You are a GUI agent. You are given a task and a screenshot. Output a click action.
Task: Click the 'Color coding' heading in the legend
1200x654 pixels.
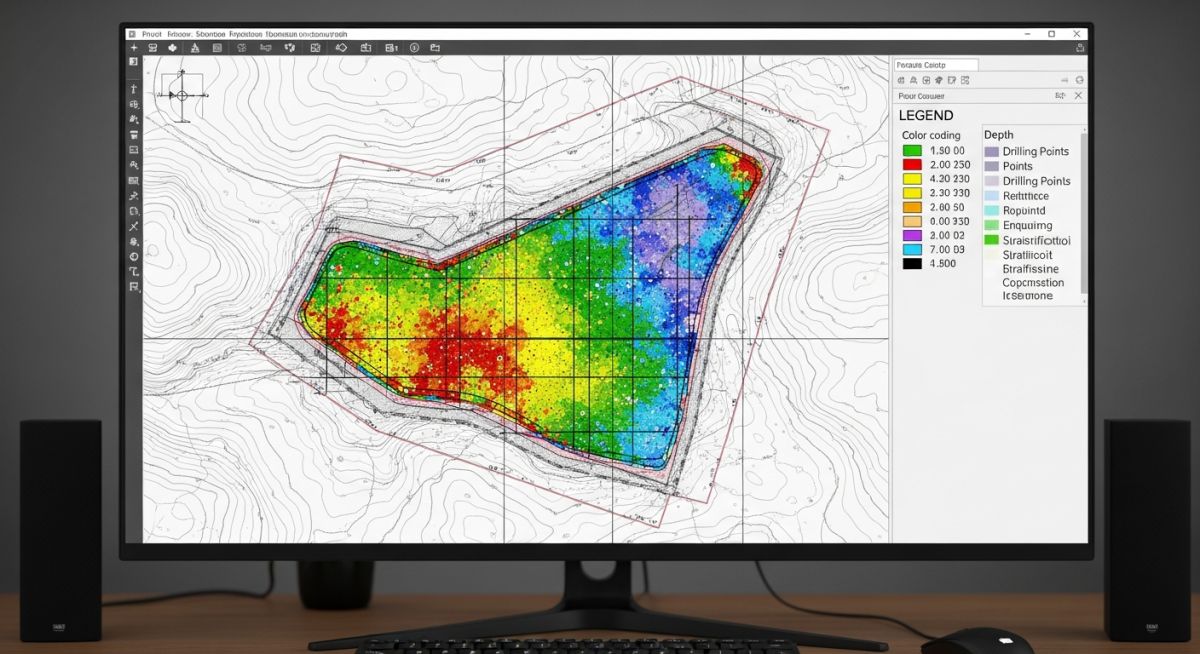pyautogui.click(x=931, y=135)
